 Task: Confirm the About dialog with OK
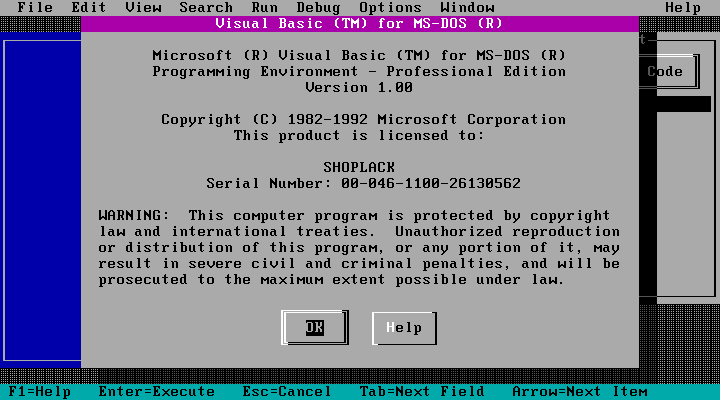click(x=315, y=327)
